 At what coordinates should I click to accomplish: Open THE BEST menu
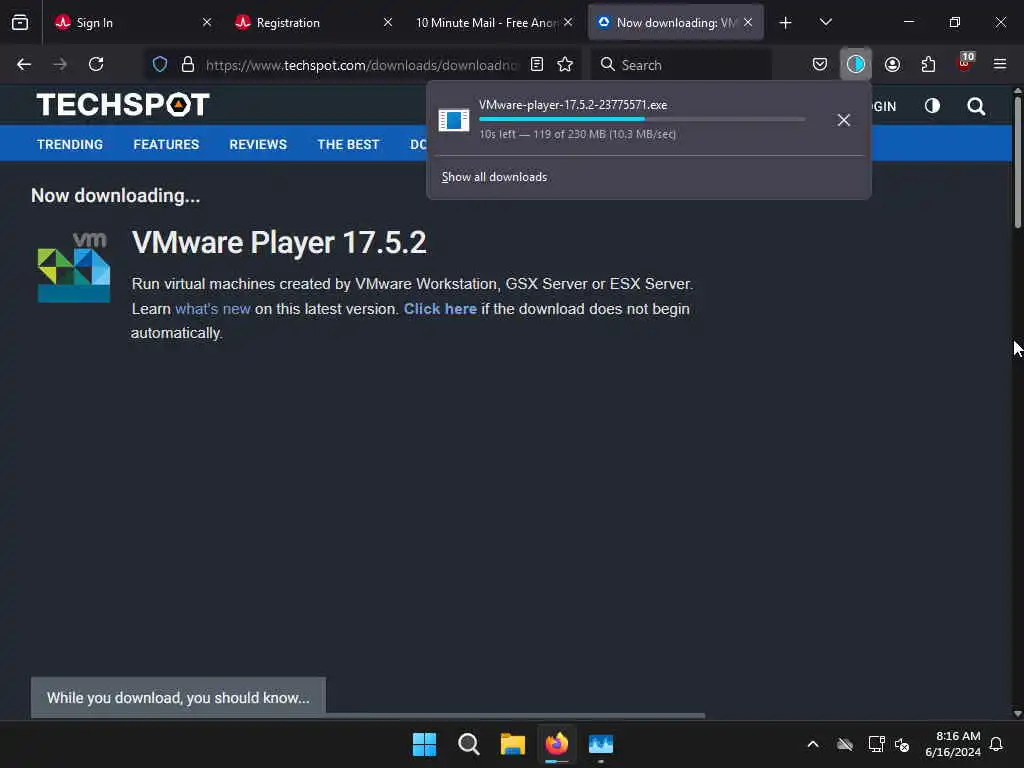coord(348,144)
